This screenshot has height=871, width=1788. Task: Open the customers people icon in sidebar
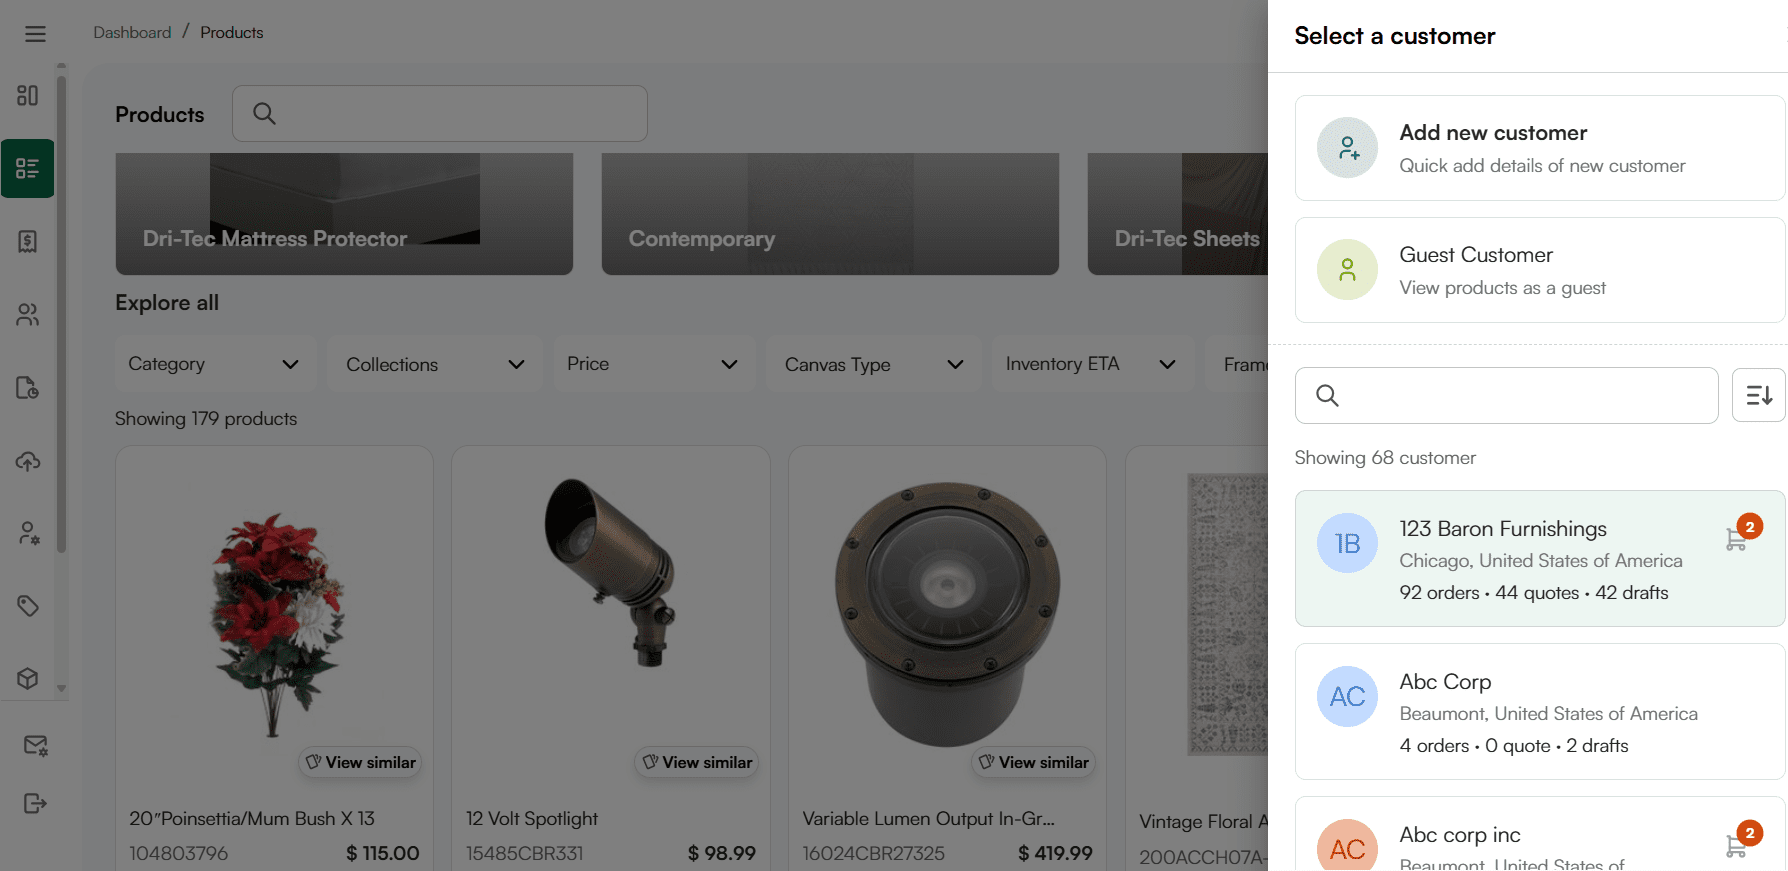(x=28, y=315)
